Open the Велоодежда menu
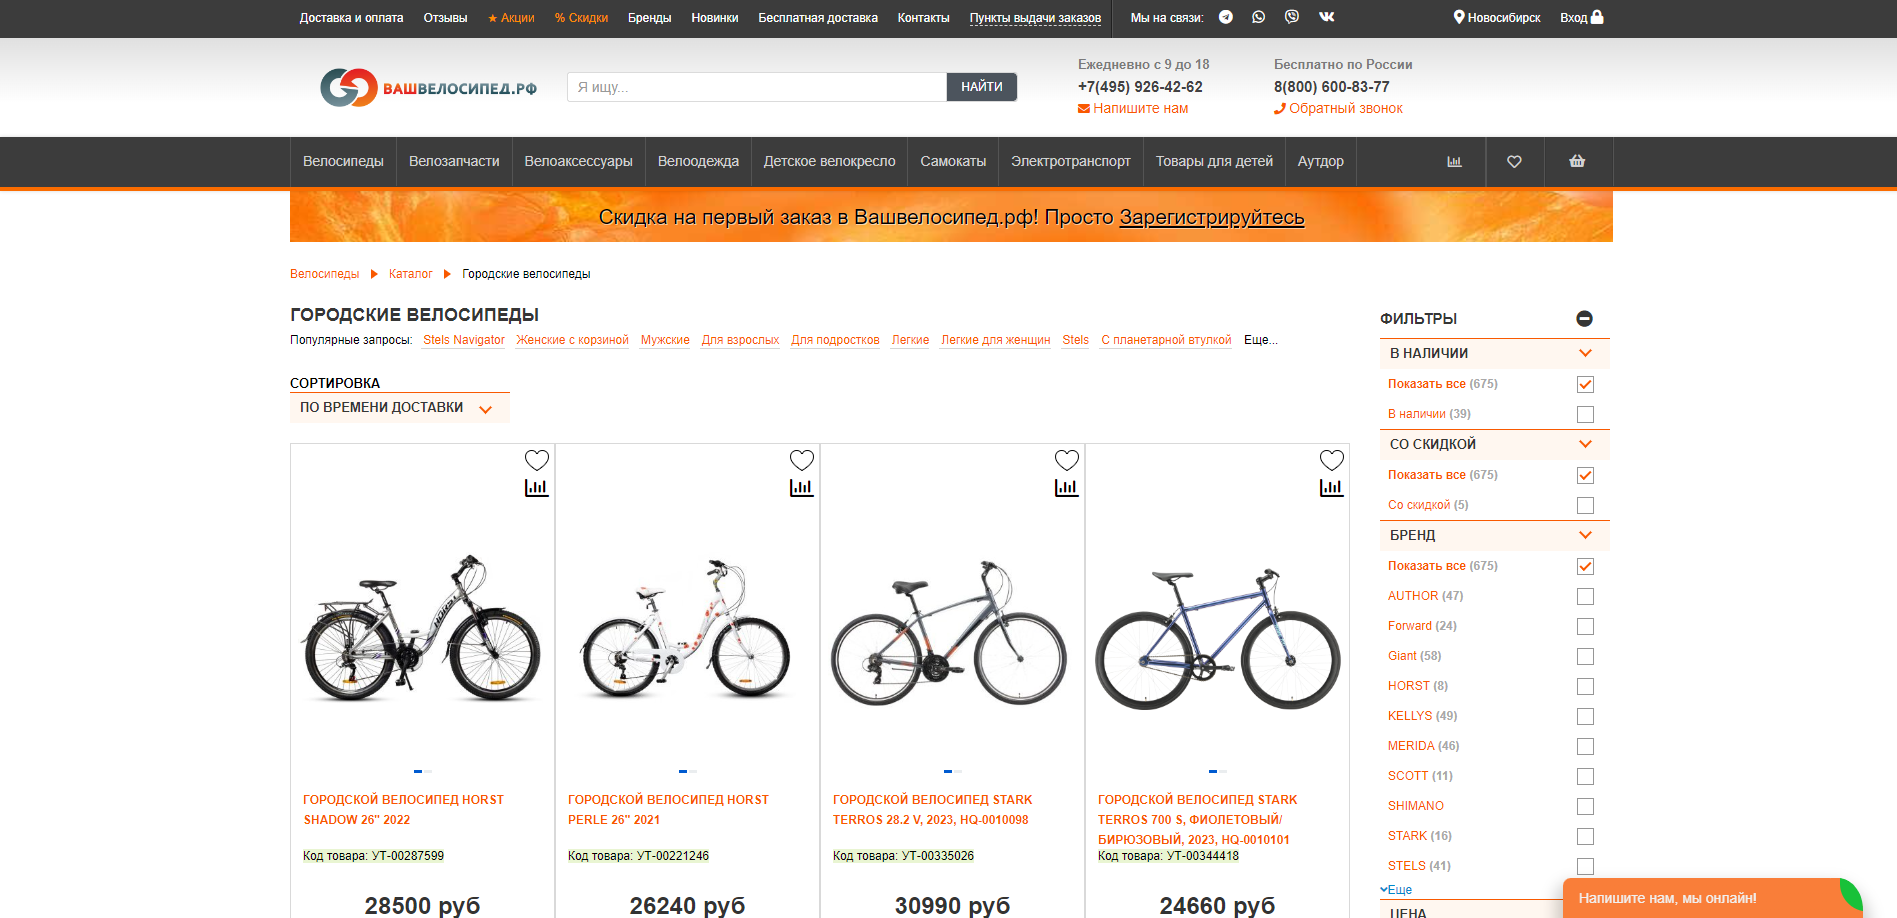This screenshot has height=918, width=1897. pos(698,161)
